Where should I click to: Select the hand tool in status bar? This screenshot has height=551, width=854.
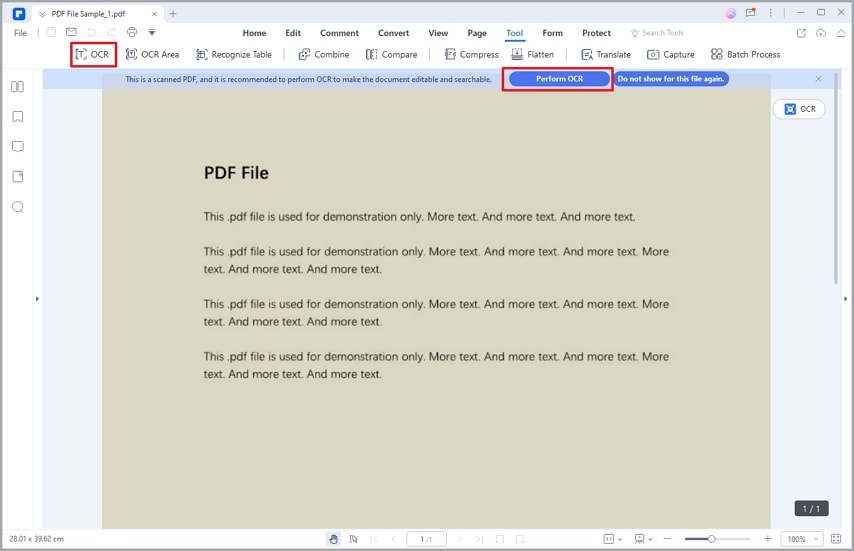(x=333, y=539)
